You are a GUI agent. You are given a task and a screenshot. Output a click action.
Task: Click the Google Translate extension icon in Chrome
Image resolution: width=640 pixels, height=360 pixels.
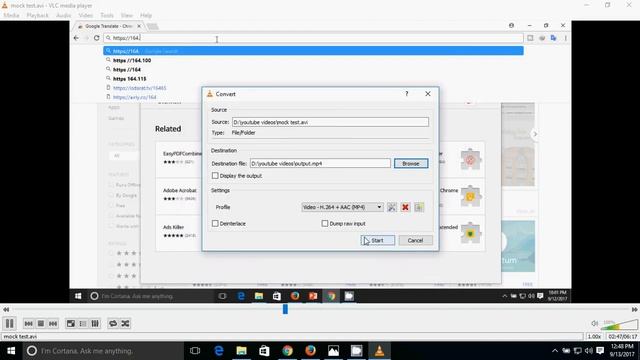click(553, 38)
